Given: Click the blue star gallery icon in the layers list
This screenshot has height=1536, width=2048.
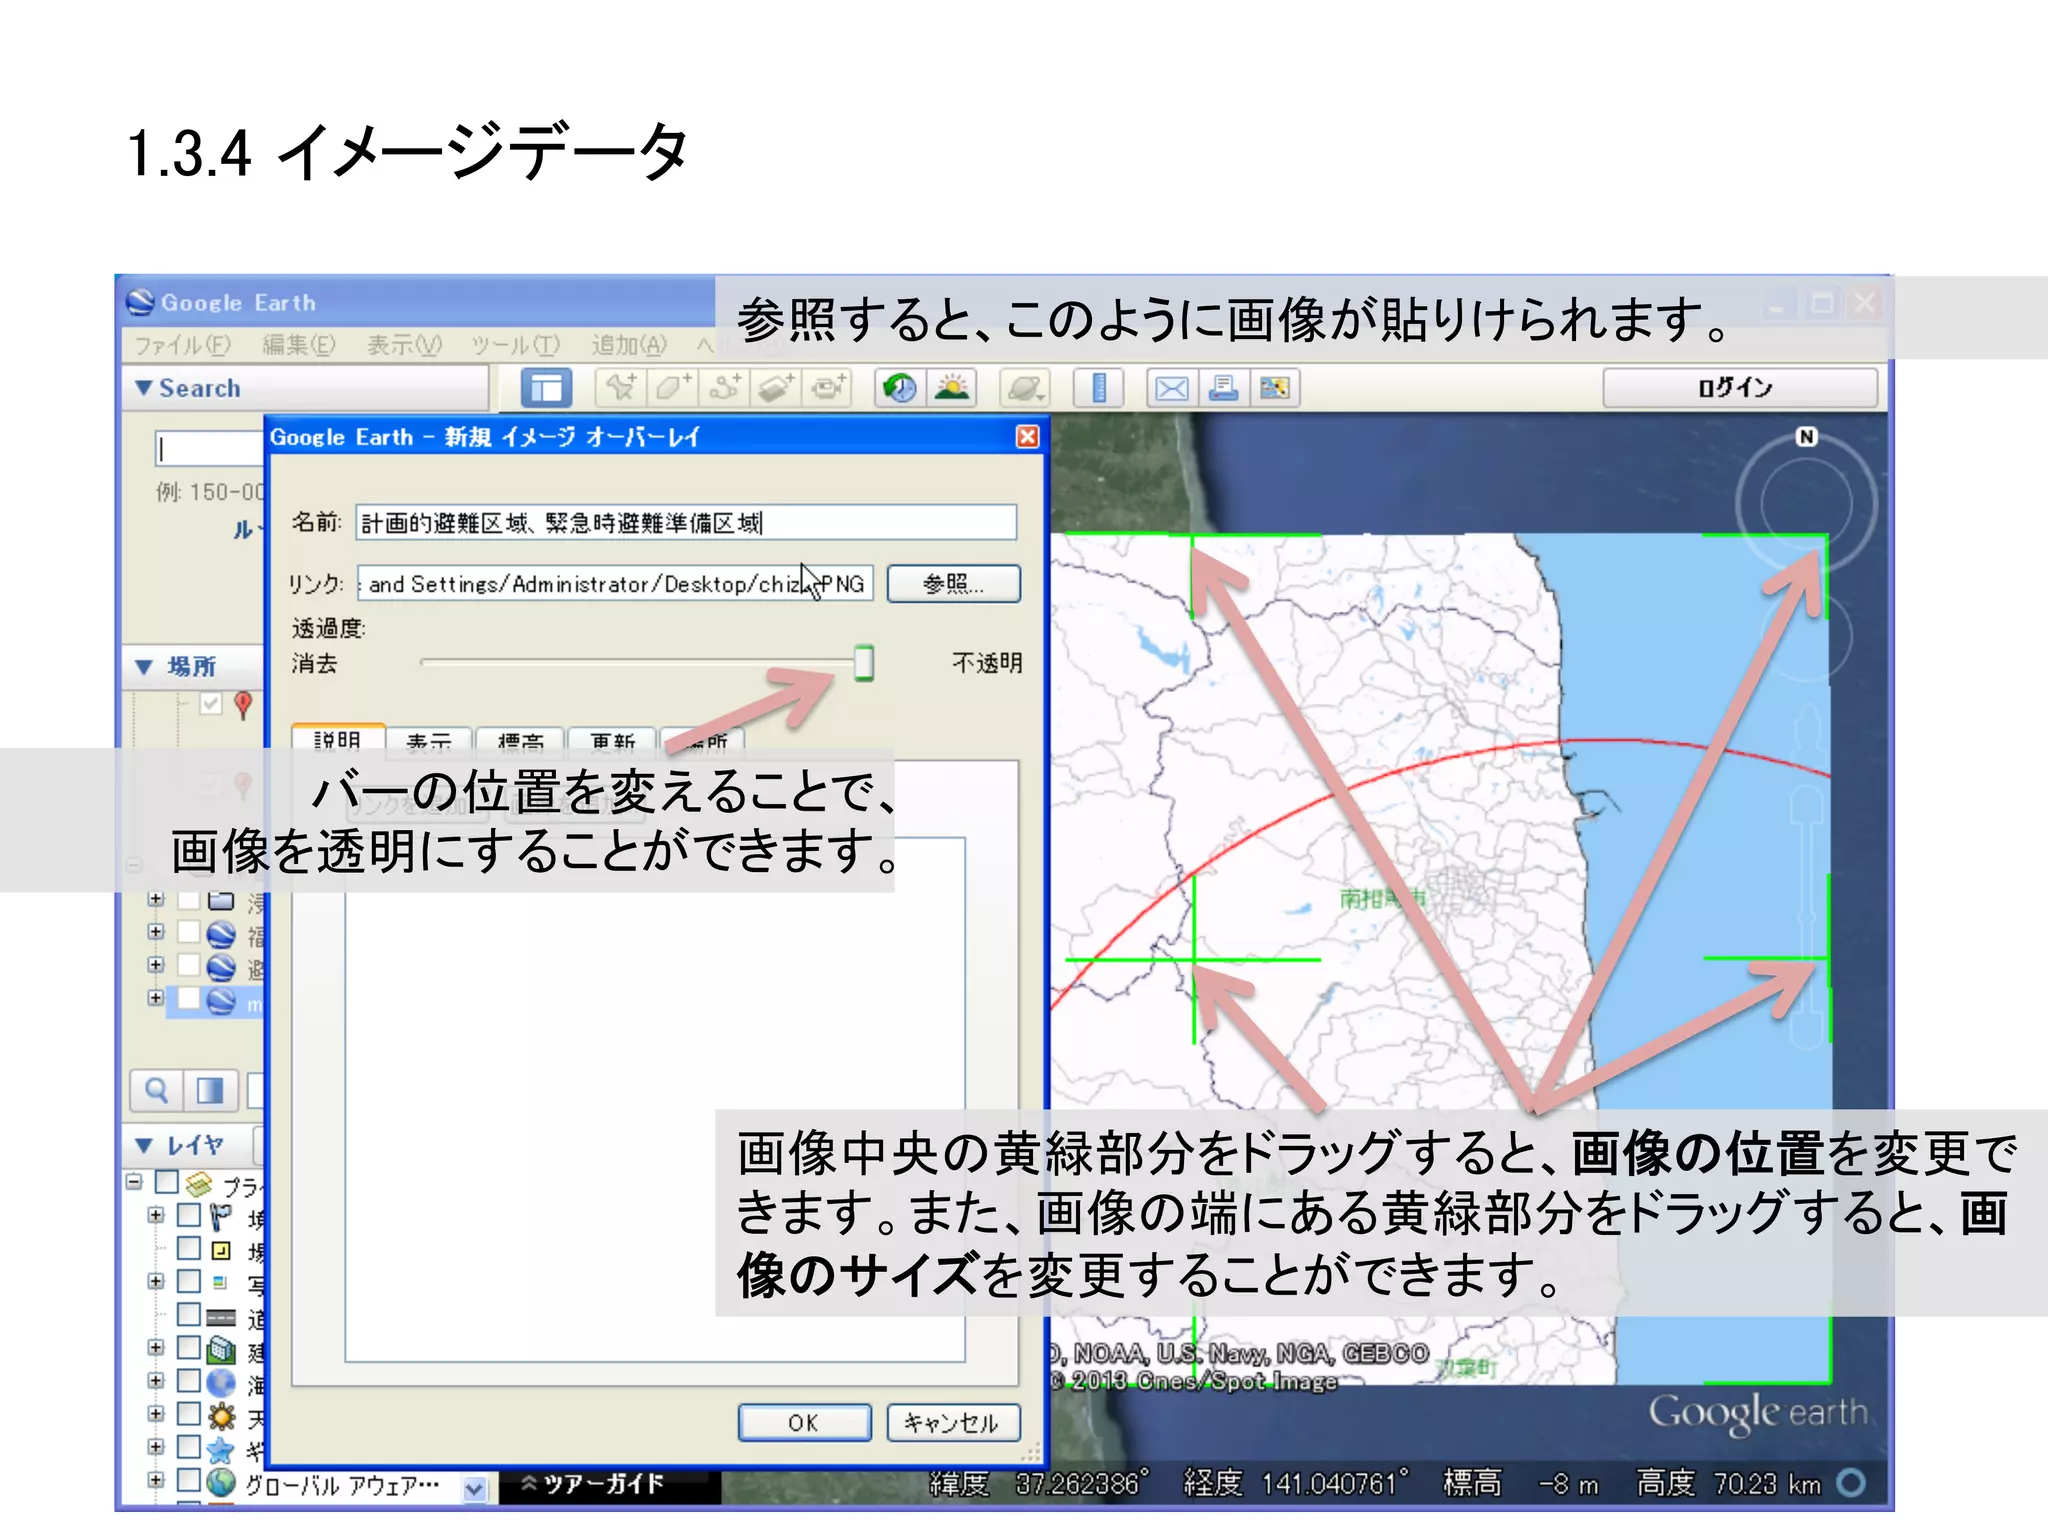Looking at the screenshot, I should [x=221, y=1449].
